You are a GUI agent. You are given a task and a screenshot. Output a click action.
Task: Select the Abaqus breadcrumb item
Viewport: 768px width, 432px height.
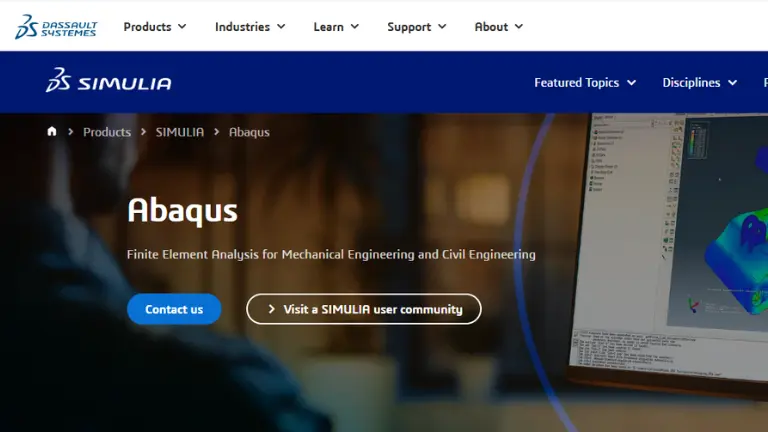pos(249,132)
